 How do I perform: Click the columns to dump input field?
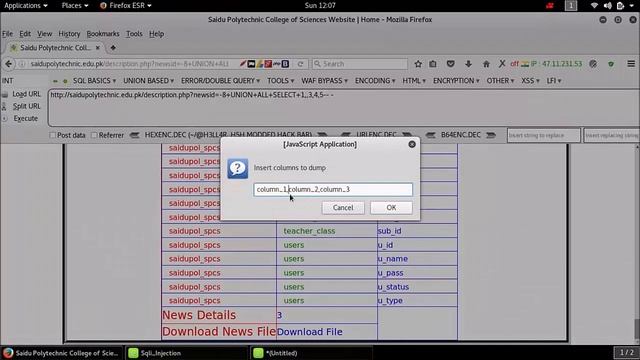(x=333, y=189)
